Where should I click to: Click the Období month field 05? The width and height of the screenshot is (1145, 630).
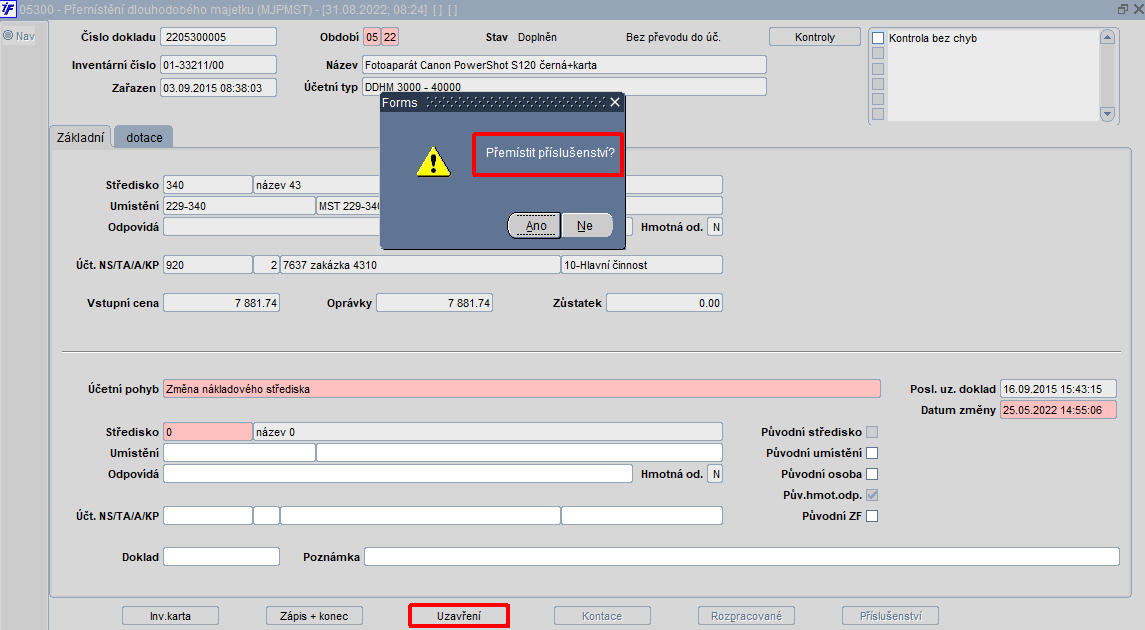(x=372, y=37)
